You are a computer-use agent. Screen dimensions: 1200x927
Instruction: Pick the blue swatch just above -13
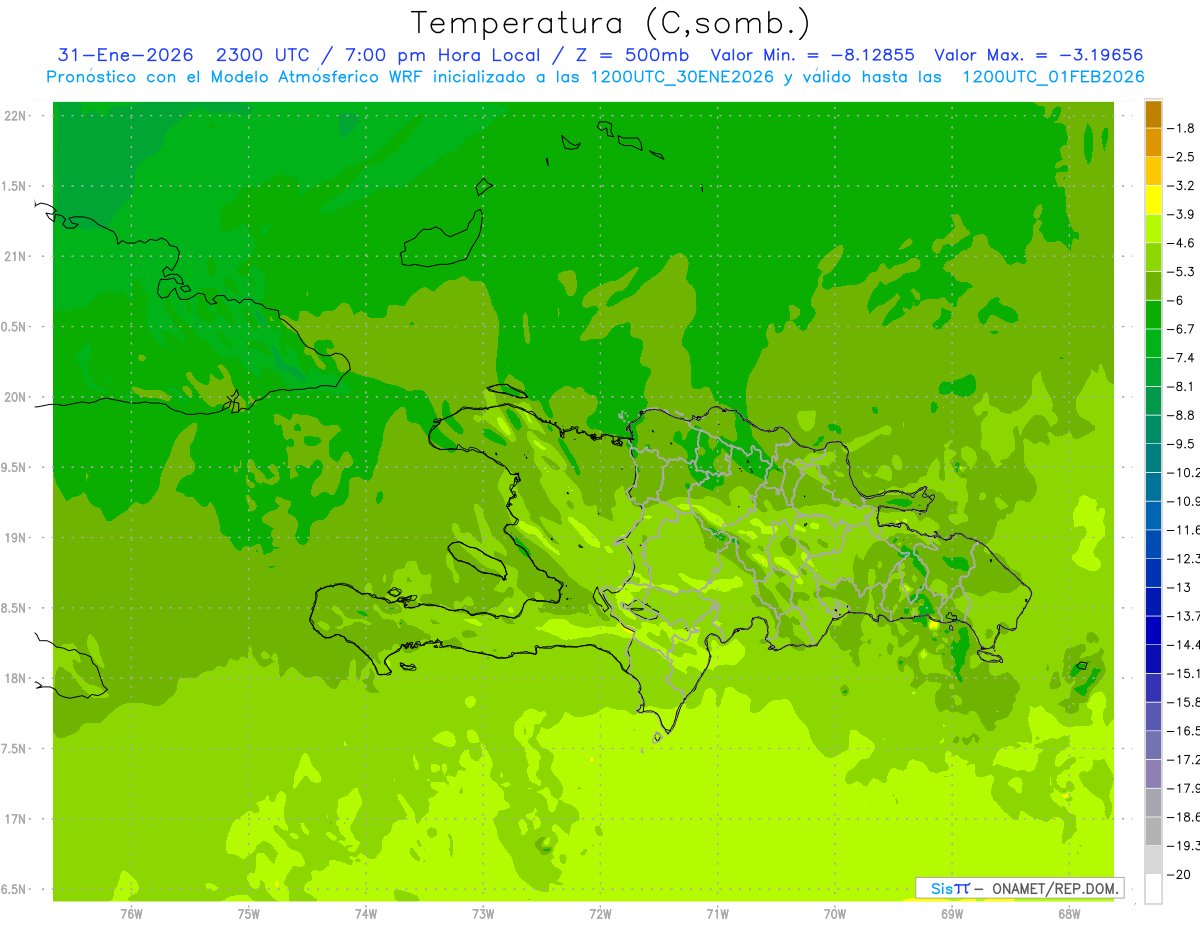pos(1153,573)
